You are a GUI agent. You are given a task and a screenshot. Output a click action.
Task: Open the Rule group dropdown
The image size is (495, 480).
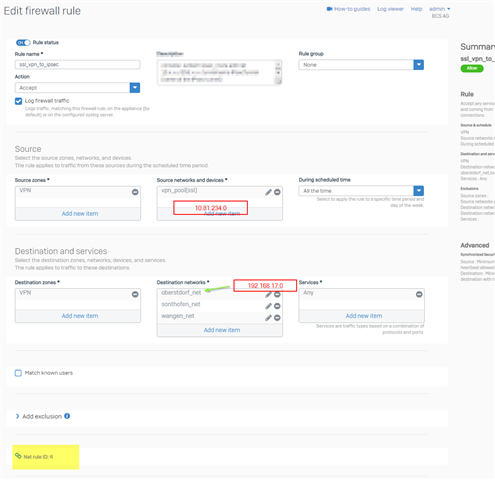(x=361, y=65)
